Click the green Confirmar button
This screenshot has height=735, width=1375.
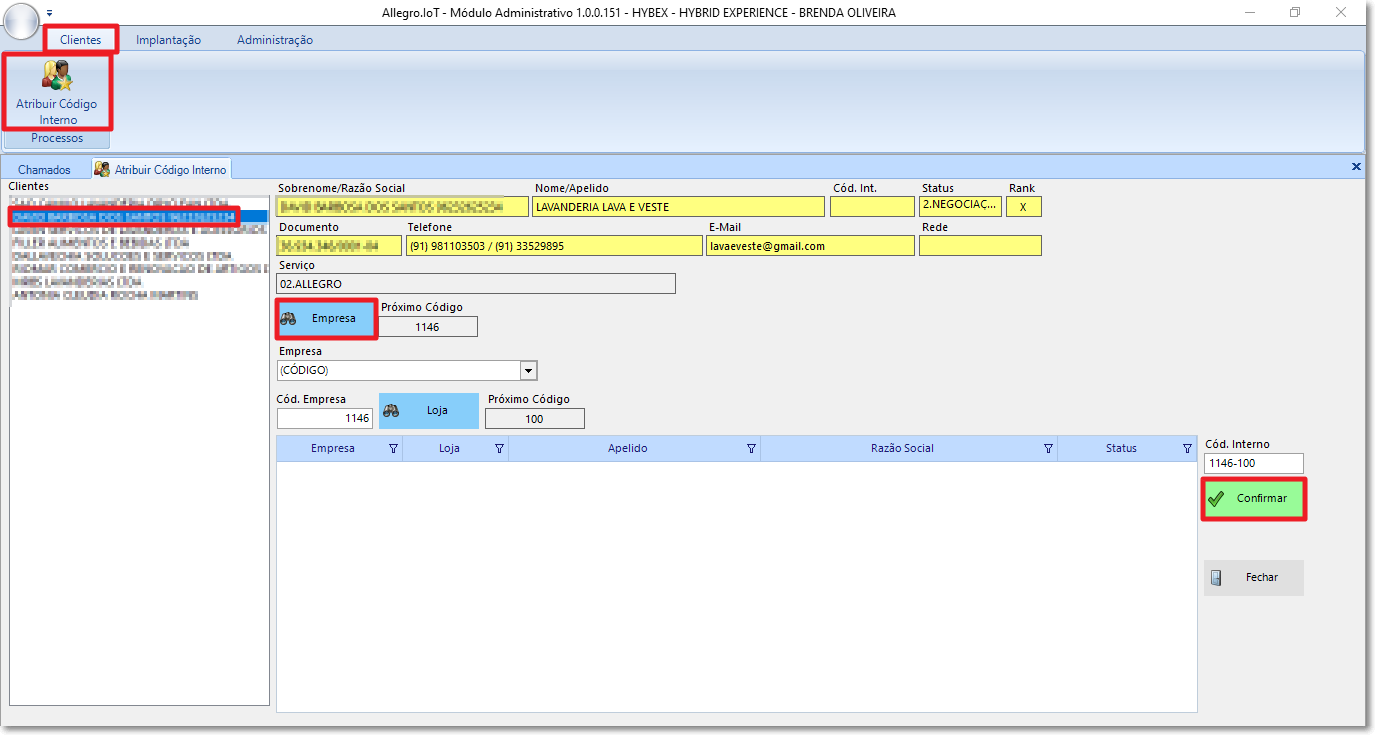1253,498
